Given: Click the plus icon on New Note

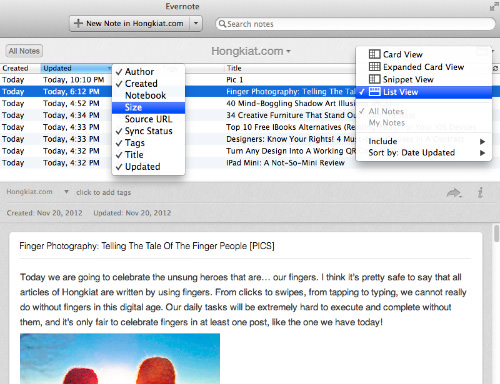Looking at the screenshot, I should point(78,23).
